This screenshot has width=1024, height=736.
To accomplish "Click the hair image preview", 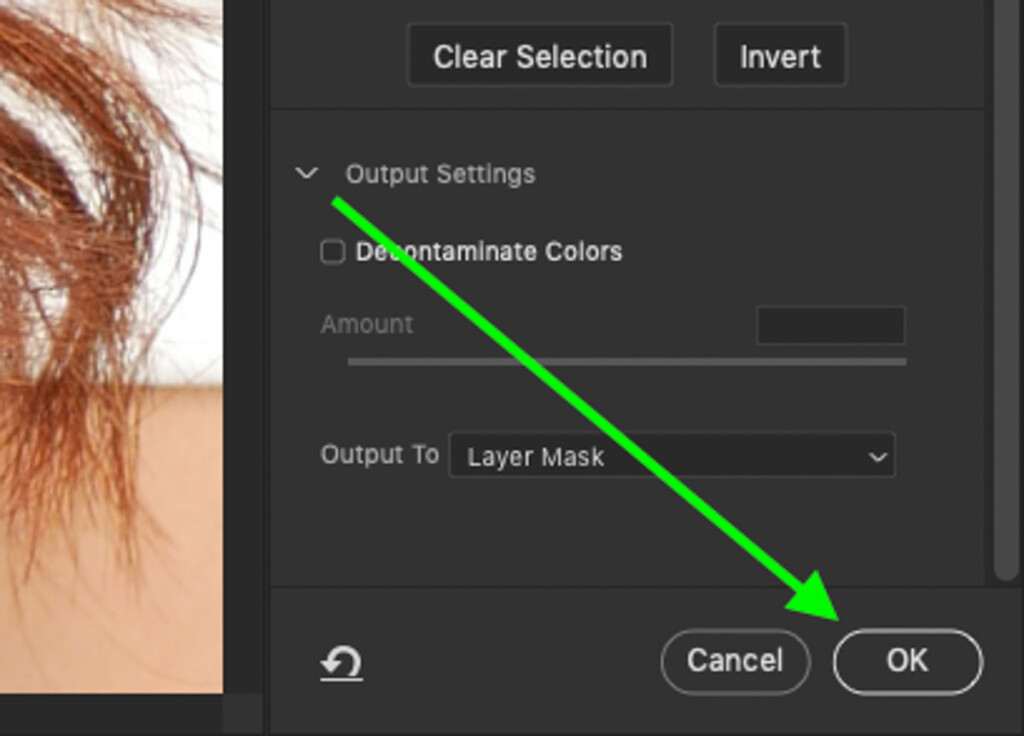I will coord(111,346).
